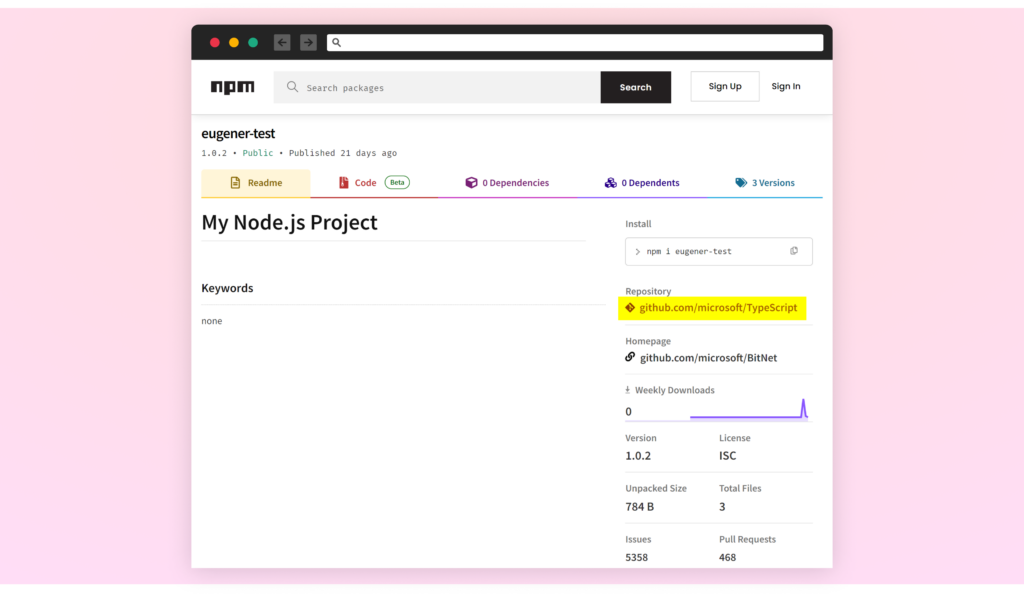The height and width of the screenshot is (597, 1024).
Task: Click the keywords value none
Action: coord(212,321)
